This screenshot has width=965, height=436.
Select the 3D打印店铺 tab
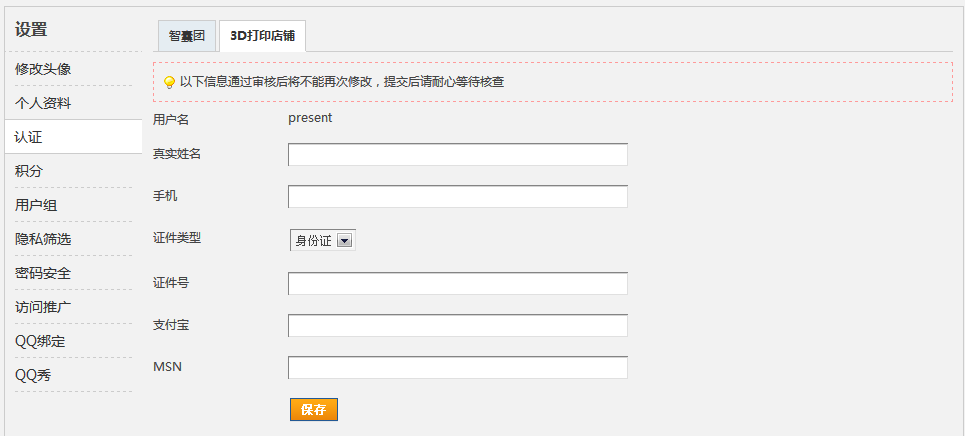point(262,36)
